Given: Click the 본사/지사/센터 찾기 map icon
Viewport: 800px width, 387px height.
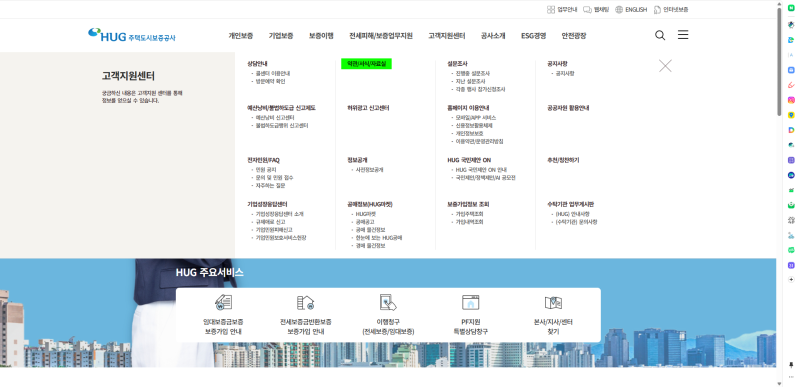Looking at the screenshot, I should coord(553,302).
